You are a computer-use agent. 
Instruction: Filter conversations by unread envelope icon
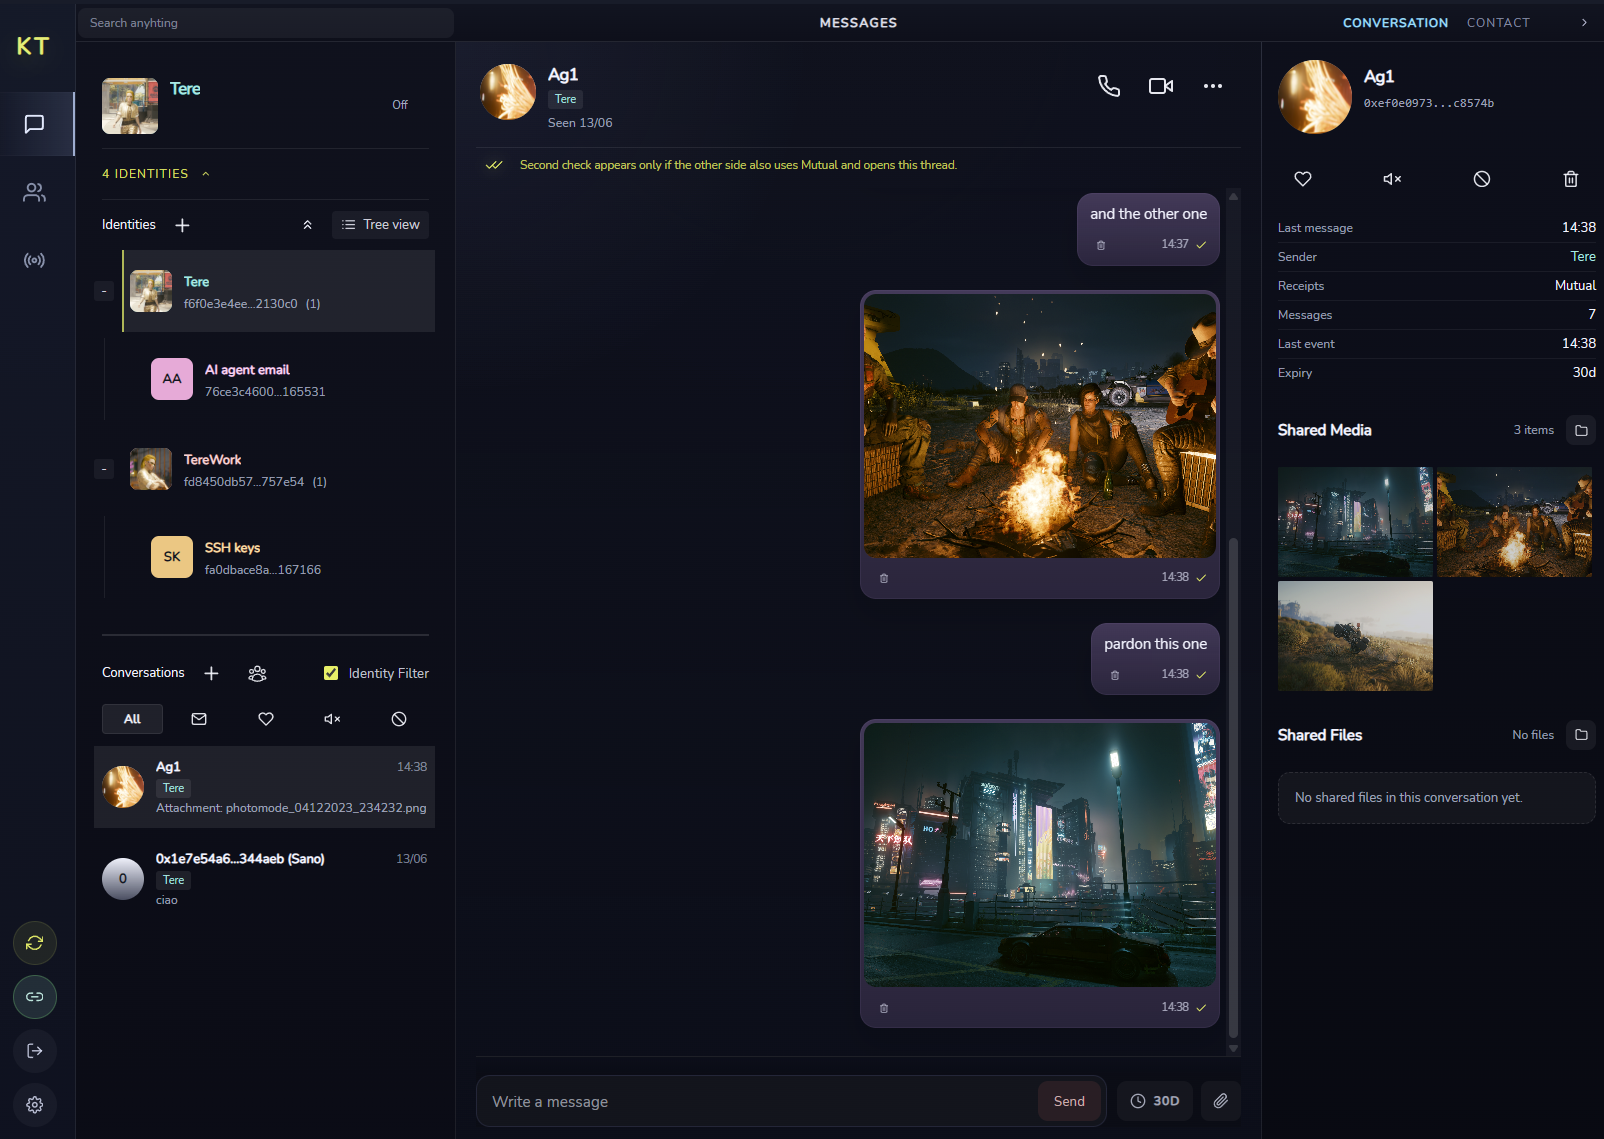pos(199,719)
